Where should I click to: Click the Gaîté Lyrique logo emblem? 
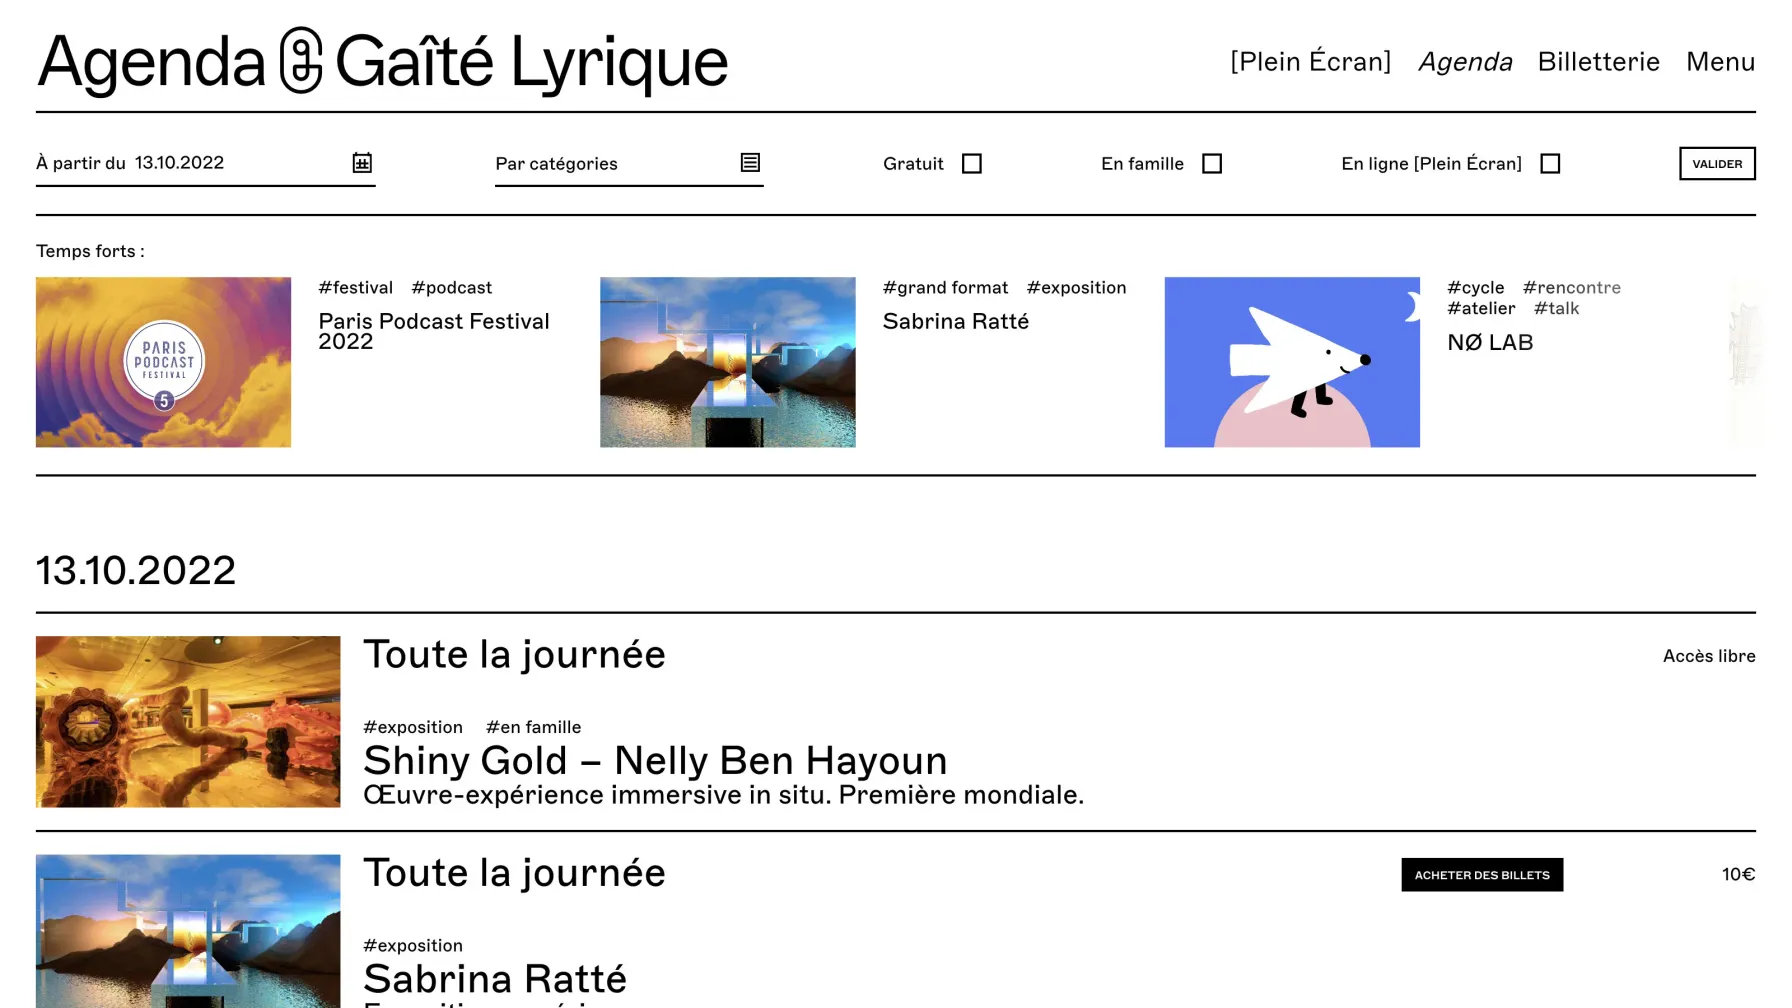coord(300,61)
